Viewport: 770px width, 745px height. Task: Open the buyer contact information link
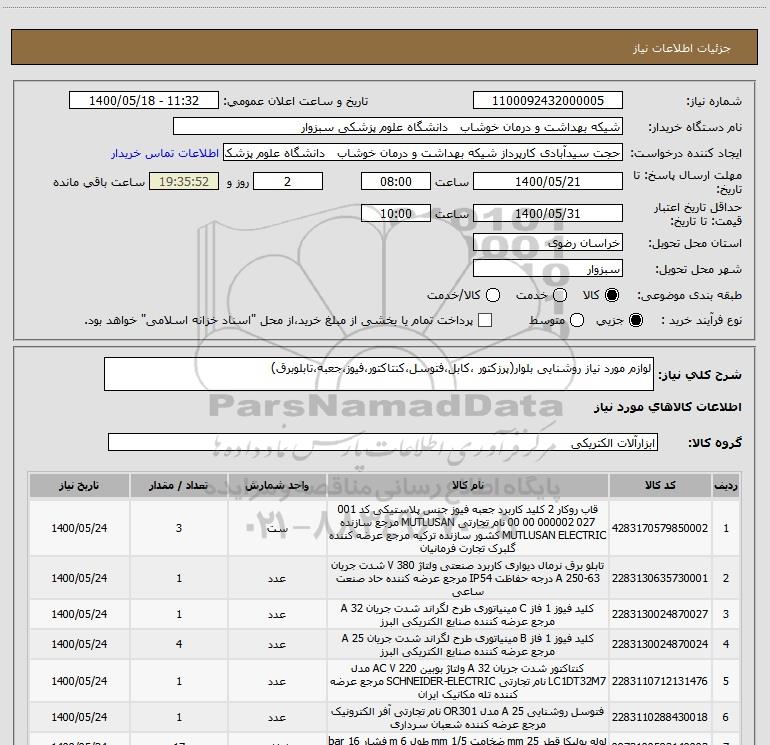tap(165, 153)
